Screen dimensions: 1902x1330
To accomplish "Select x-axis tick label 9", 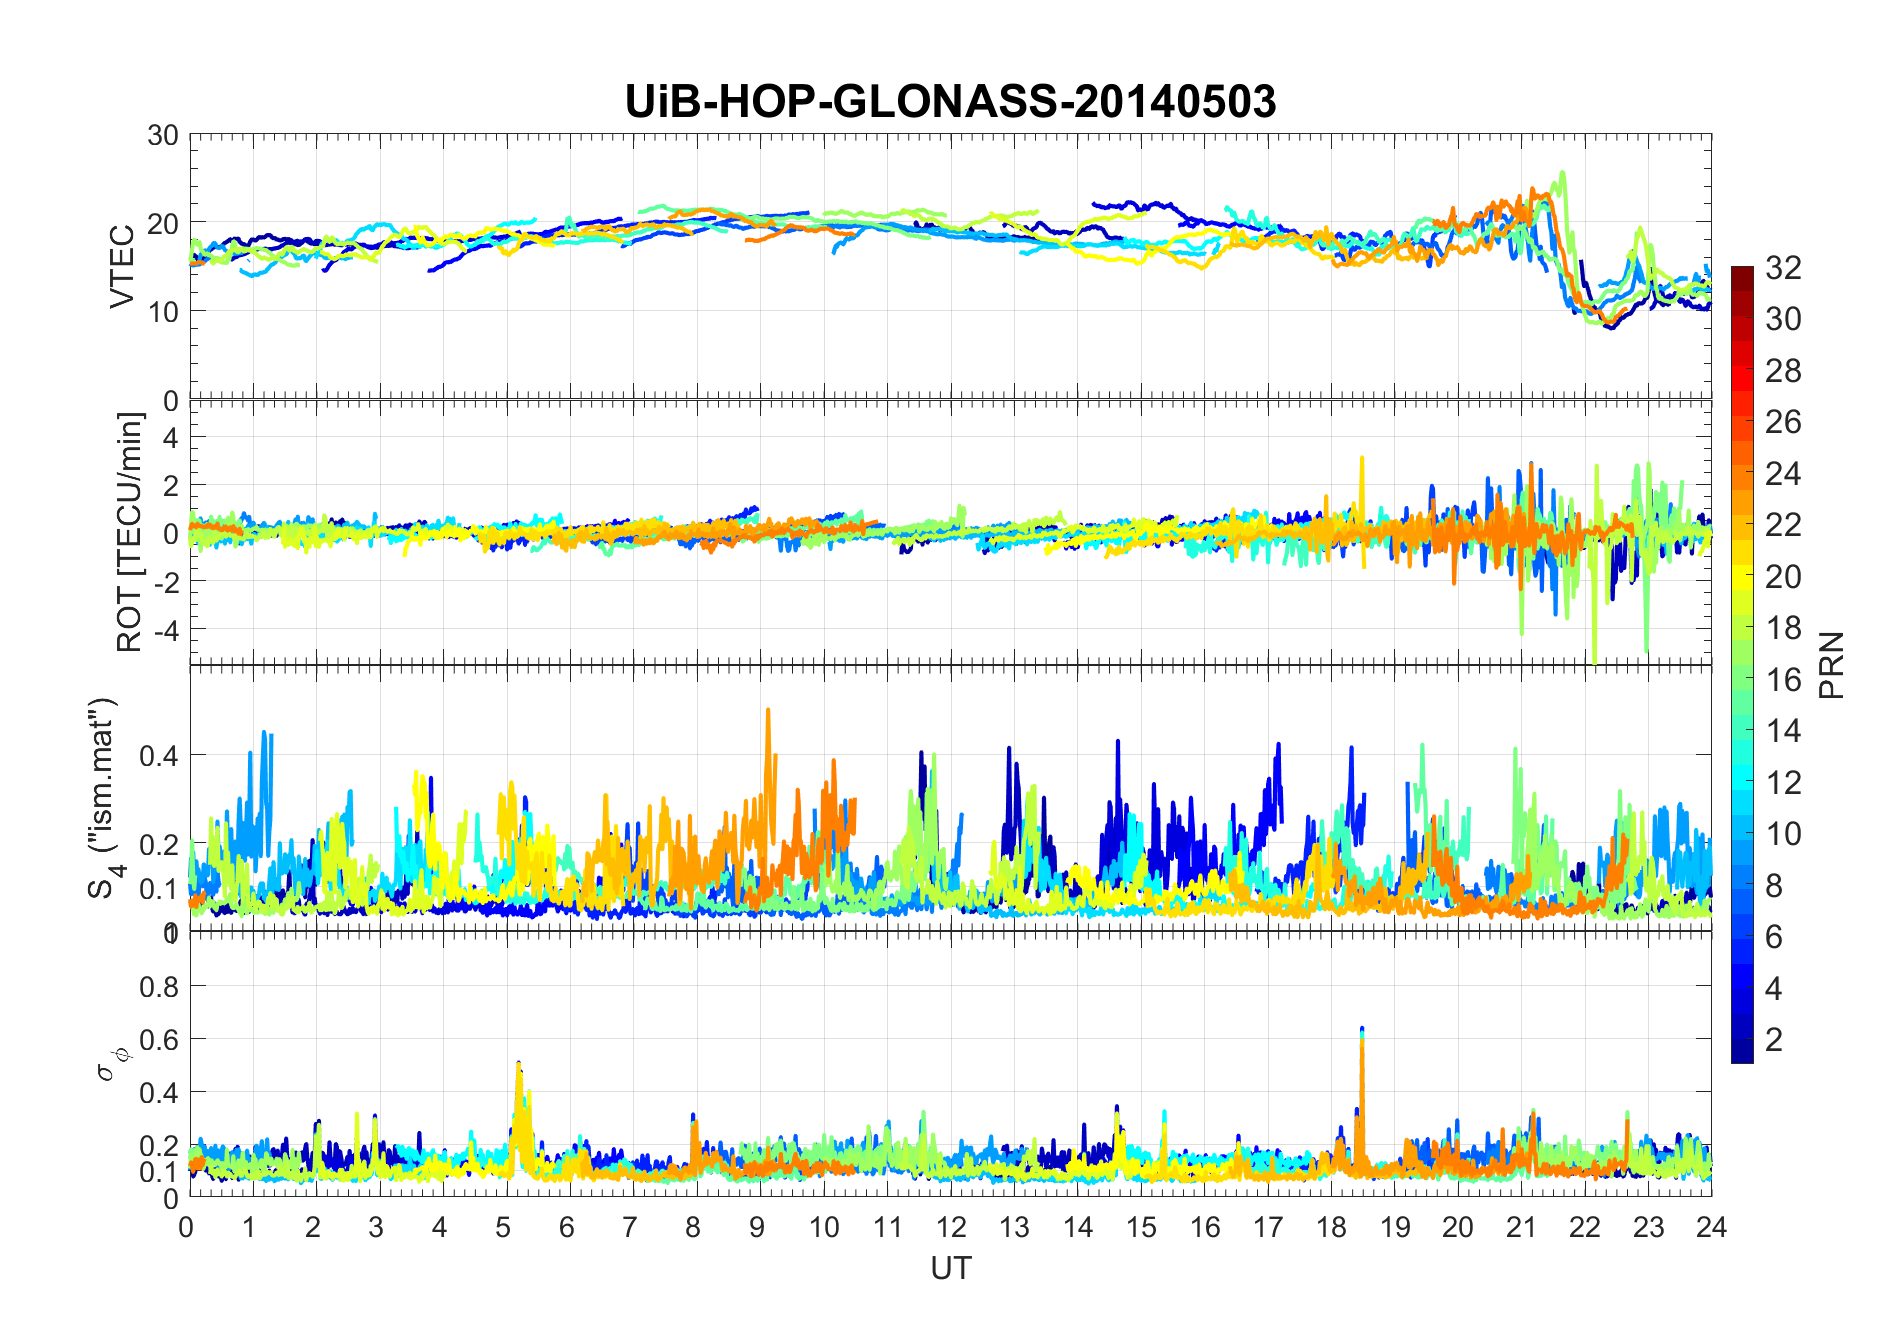I will [x=757, y=1226].
